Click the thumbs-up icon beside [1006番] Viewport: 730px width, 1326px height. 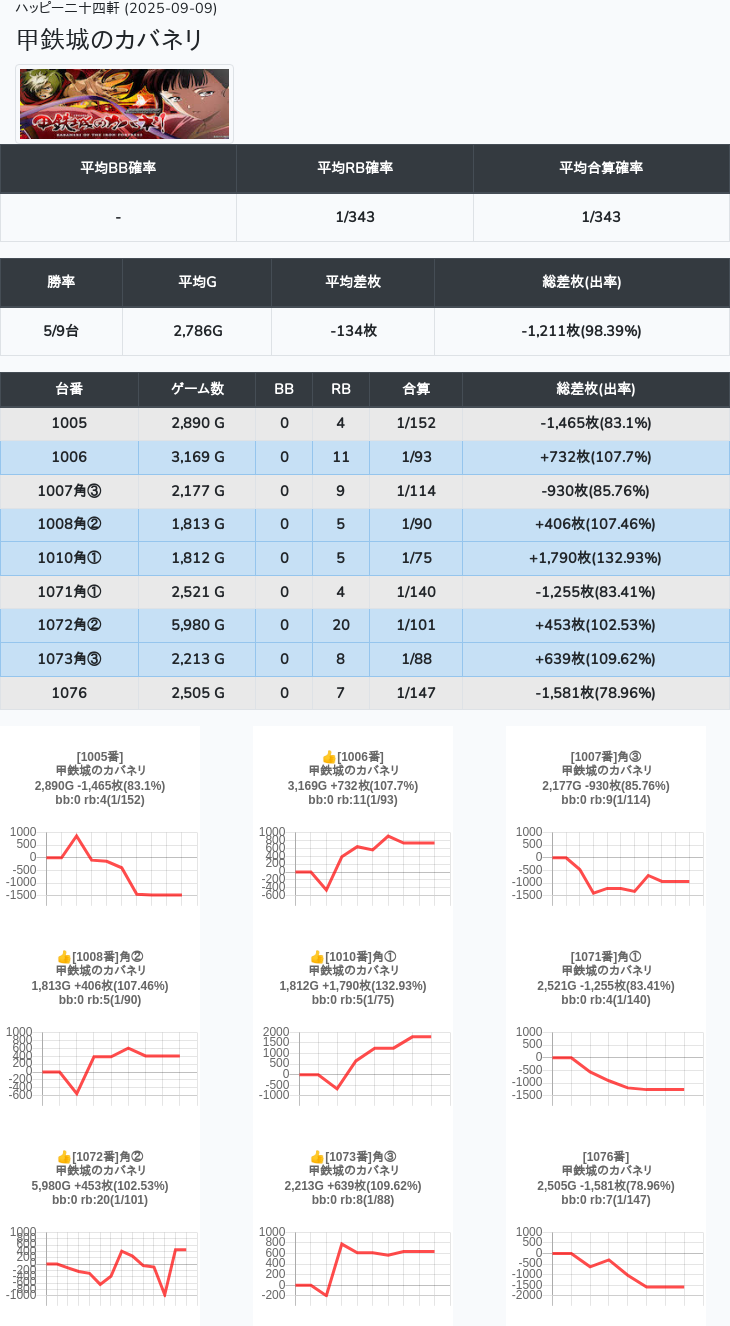point(329,757)
